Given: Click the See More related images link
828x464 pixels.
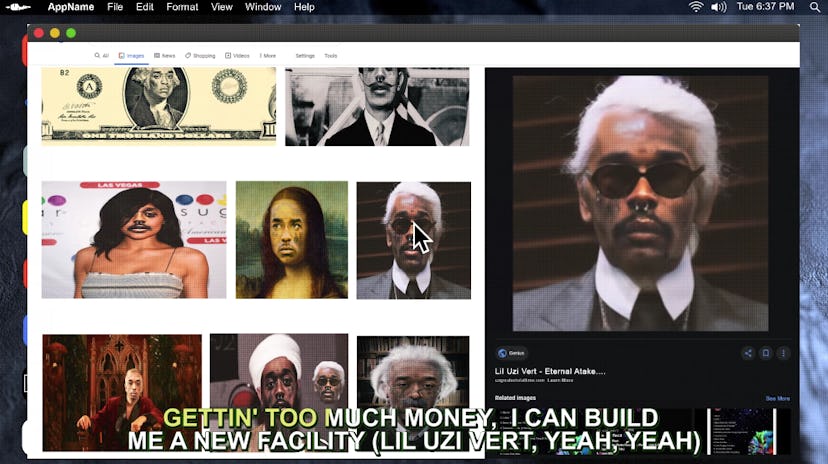Looking at the screenshot, I should tap(777, 398).
